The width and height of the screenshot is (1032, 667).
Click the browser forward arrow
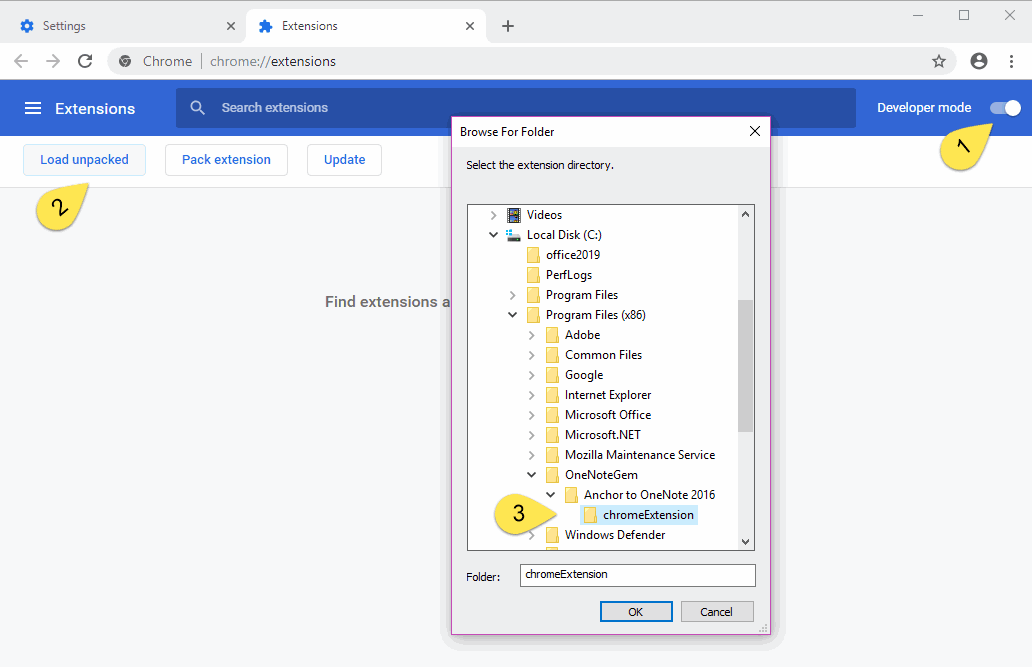pos(53,61)
